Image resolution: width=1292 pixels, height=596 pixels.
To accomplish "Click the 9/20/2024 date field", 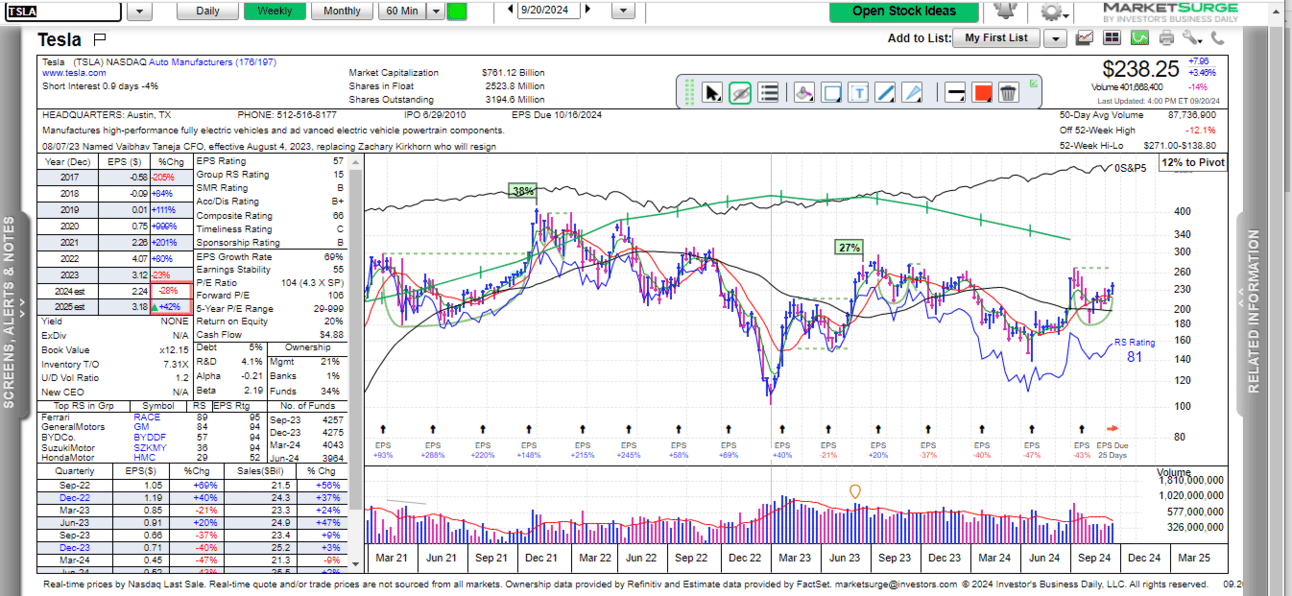I will 550,11.
